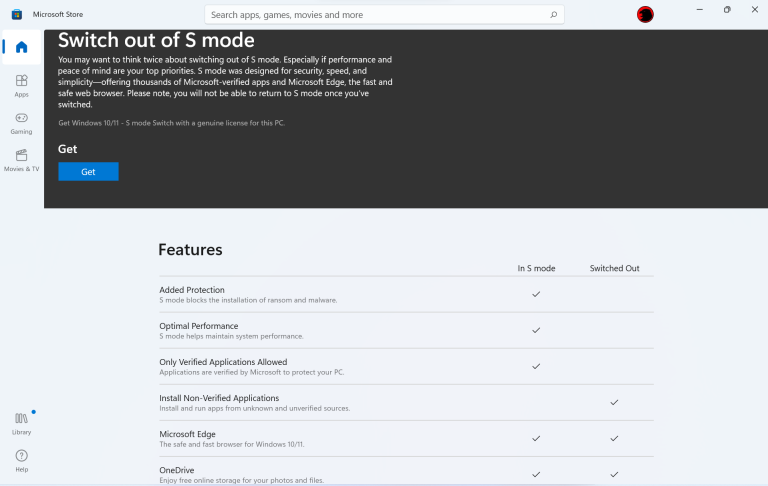Image resolution: width=768 pixels, height=486 pixels.
Task: Open Help at the sidebar bottom
Action: coord(21,460)
